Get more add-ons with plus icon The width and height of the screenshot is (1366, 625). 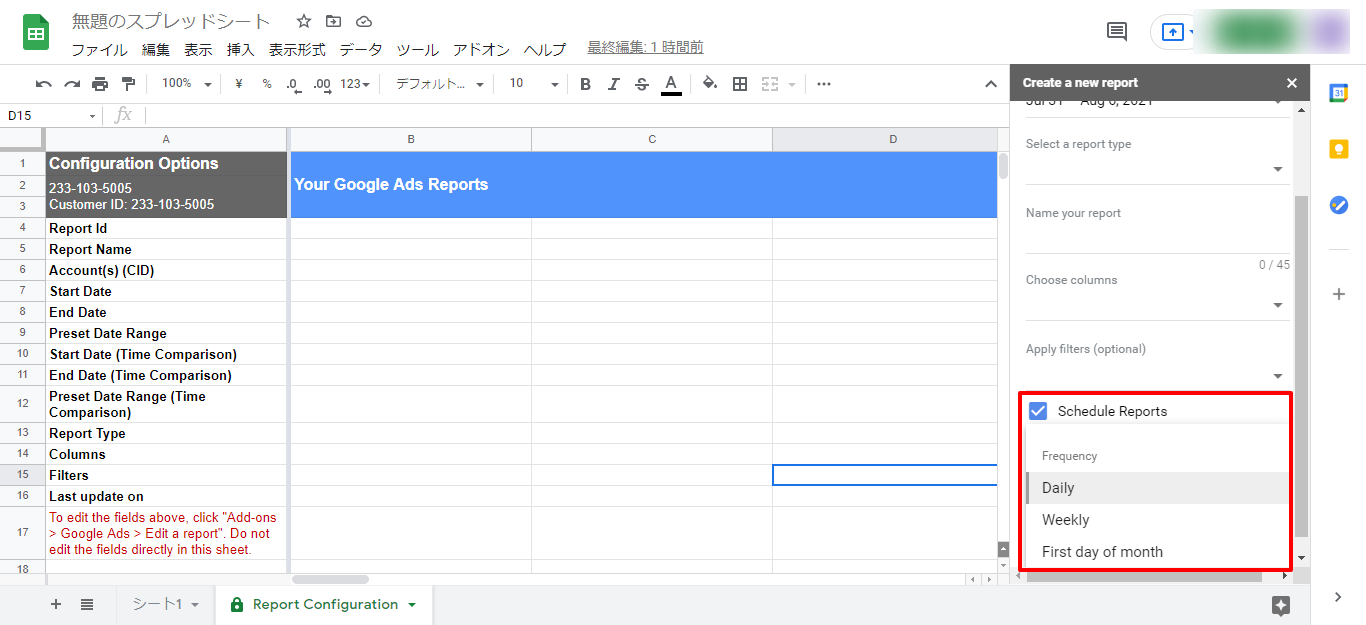point(1338,294)
